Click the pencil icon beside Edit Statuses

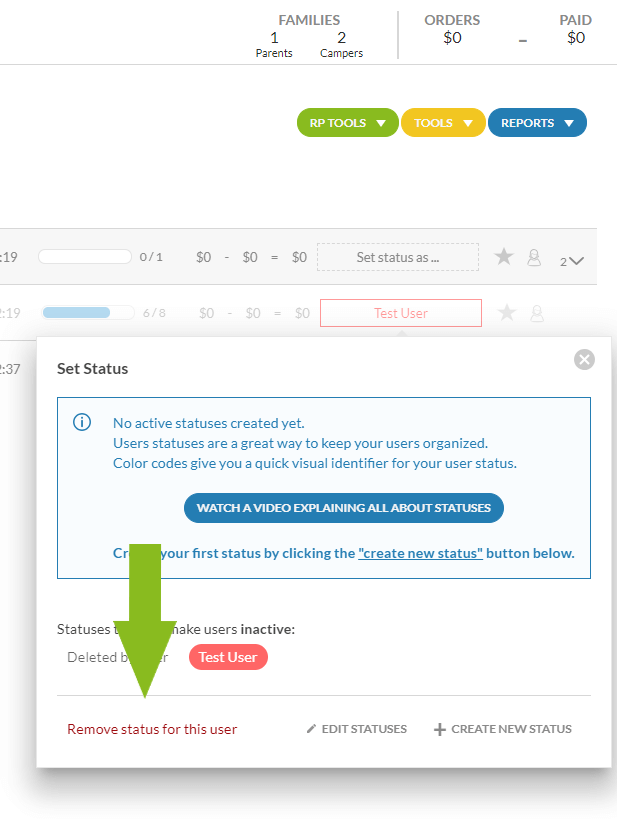coord(312,729)
